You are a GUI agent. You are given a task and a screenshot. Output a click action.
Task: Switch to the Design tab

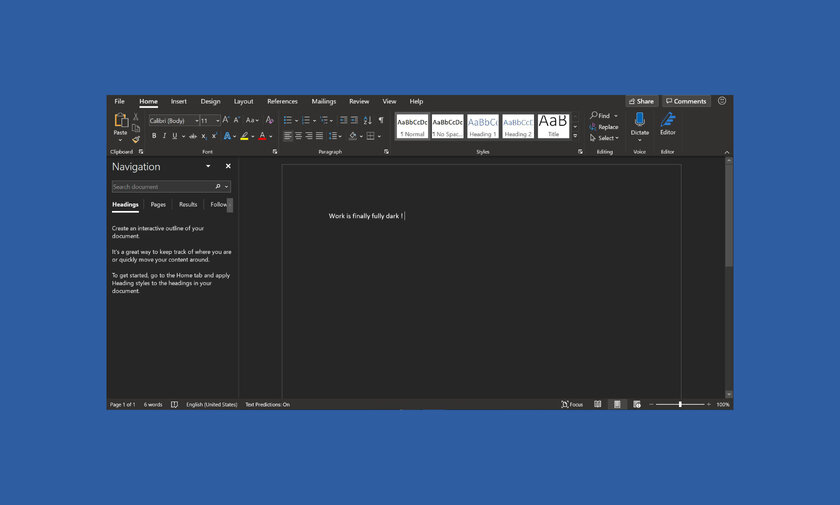pyautogui.click(x=211, y=101)
